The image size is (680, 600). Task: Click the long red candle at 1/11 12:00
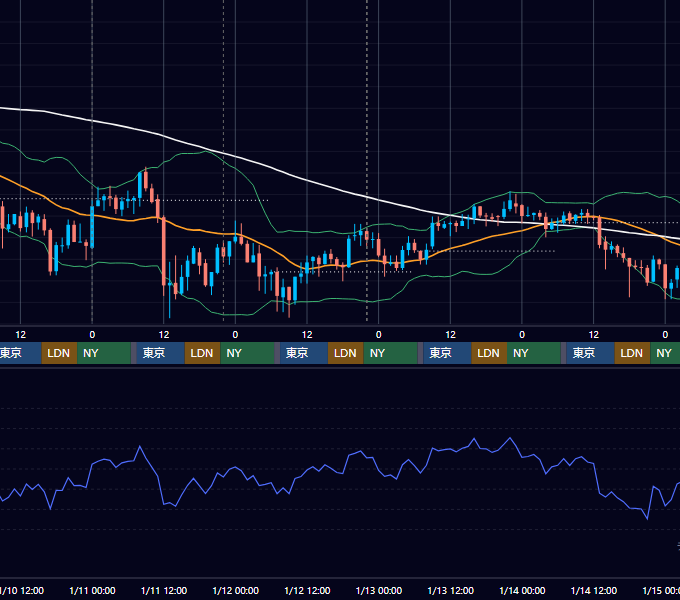pyautogui.click(x=164, y=251)
